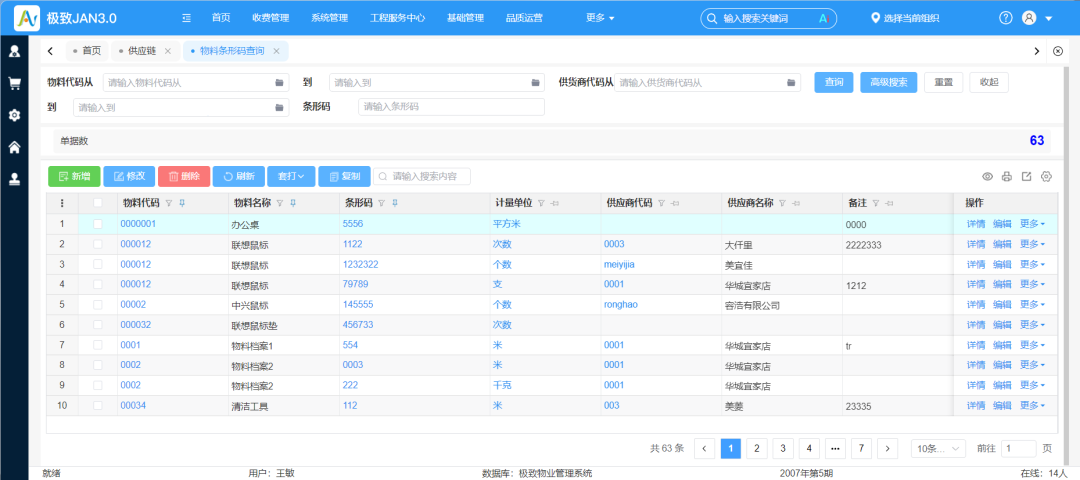The width and height of the screenshot is (1080, 480).
Task: Open account dropdown arrow next to avatar
Action: (x=1049, y=19)
